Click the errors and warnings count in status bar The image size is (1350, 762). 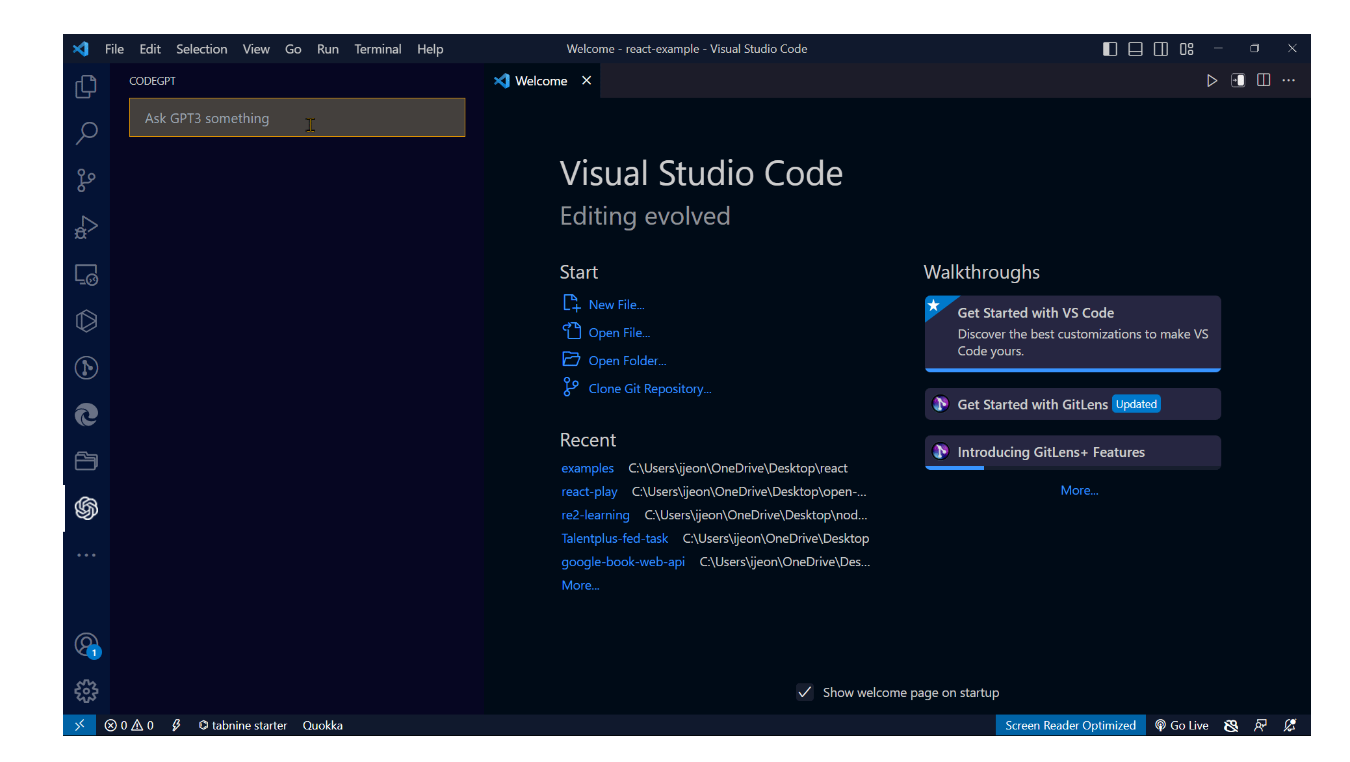click(x=129, y=725)
